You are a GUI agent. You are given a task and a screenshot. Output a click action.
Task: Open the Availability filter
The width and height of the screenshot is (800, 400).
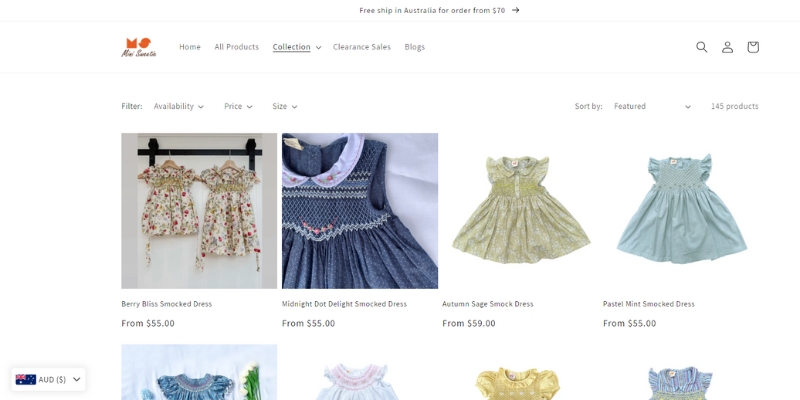[x=178, y=106]
